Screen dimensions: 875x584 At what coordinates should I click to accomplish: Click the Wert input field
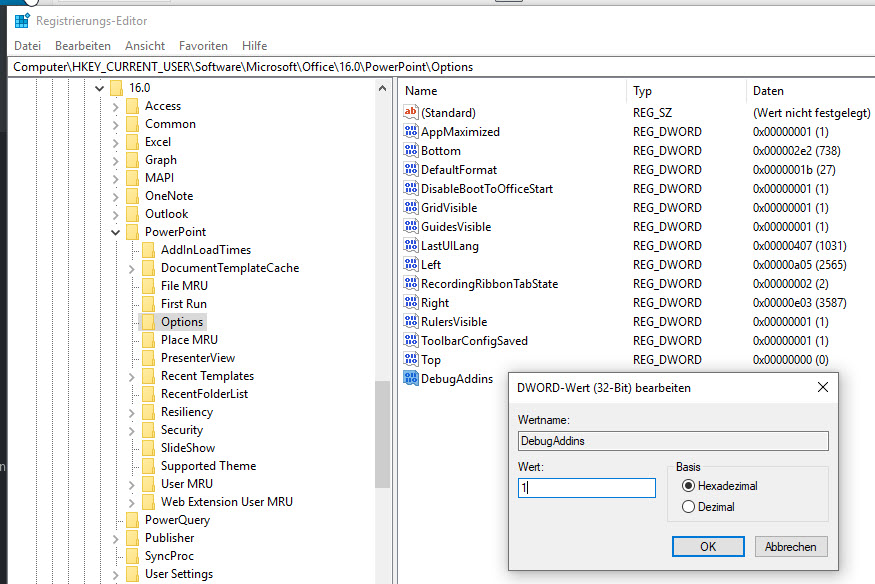[586, 488]
